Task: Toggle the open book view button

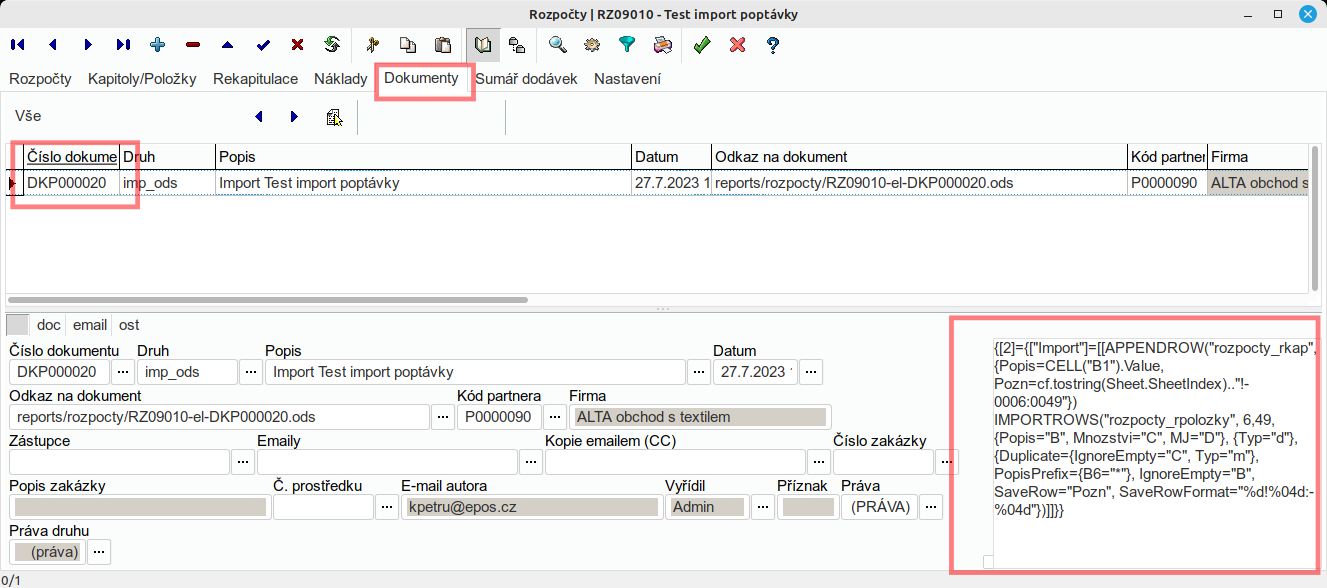Action: tap(483, 45)
